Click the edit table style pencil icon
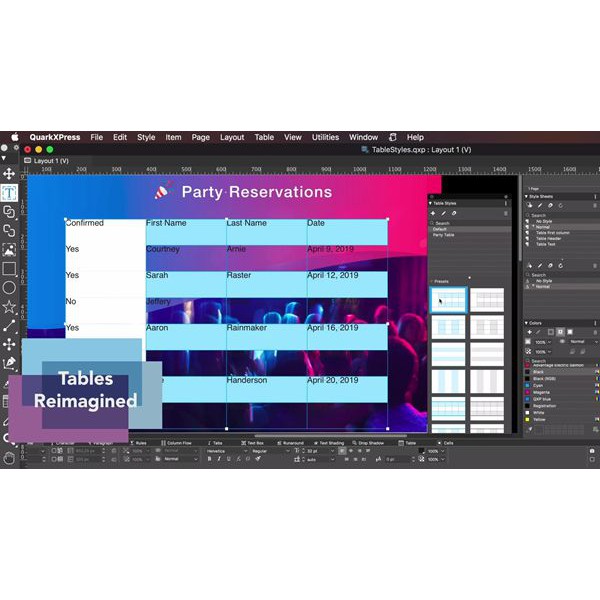This screenshot has width=600, height=600. tap(444, 213)
